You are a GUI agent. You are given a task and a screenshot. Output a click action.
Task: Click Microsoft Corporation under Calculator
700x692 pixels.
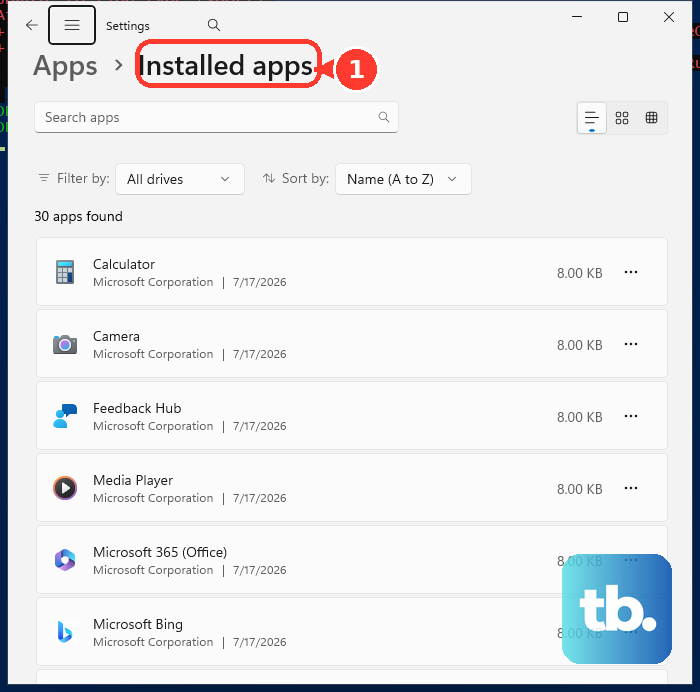(x=153, y=282)
